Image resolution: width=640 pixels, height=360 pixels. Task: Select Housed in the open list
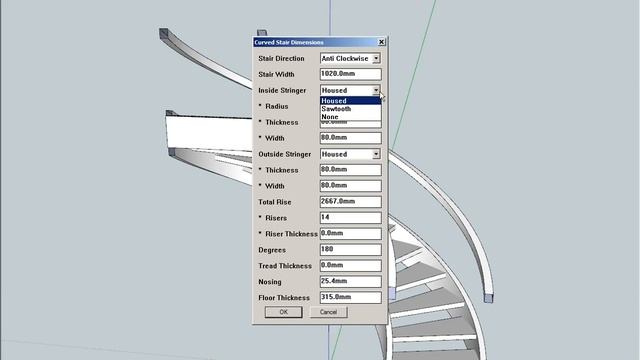tap(351, 101)
